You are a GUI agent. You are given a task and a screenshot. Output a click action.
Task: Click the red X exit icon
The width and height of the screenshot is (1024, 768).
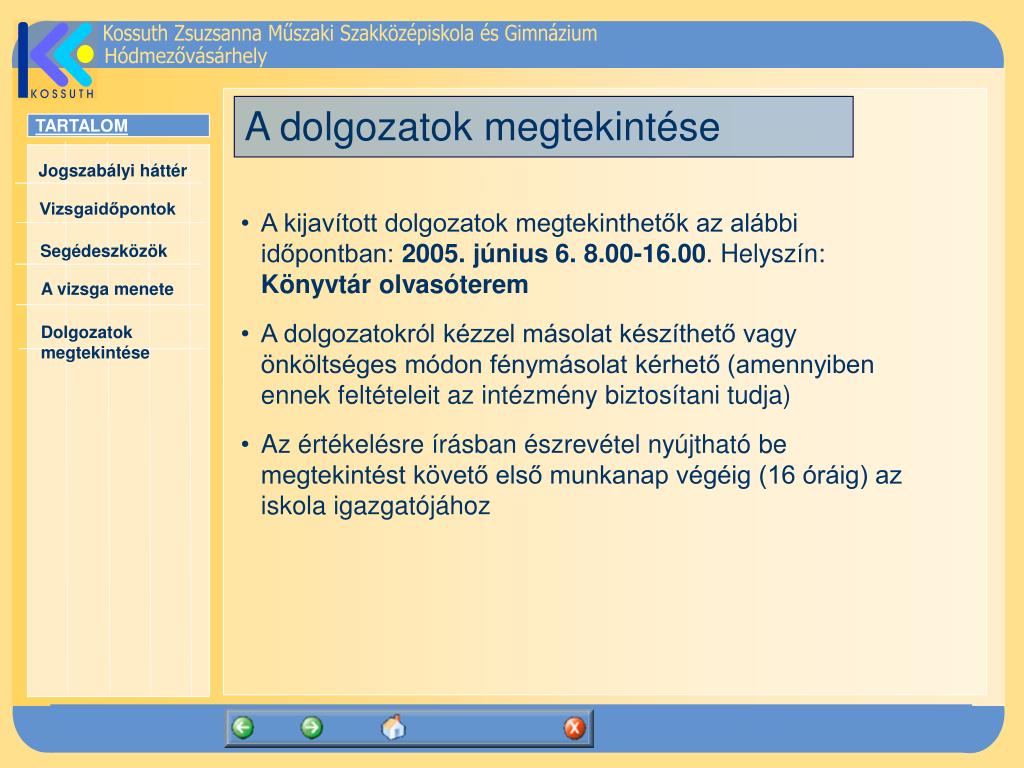pyautogui.click(x=575, y=728)
